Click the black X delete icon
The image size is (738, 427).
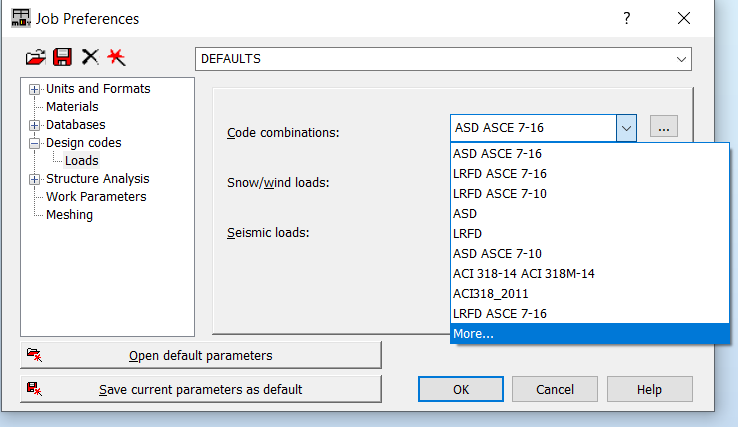click(90, 58)
